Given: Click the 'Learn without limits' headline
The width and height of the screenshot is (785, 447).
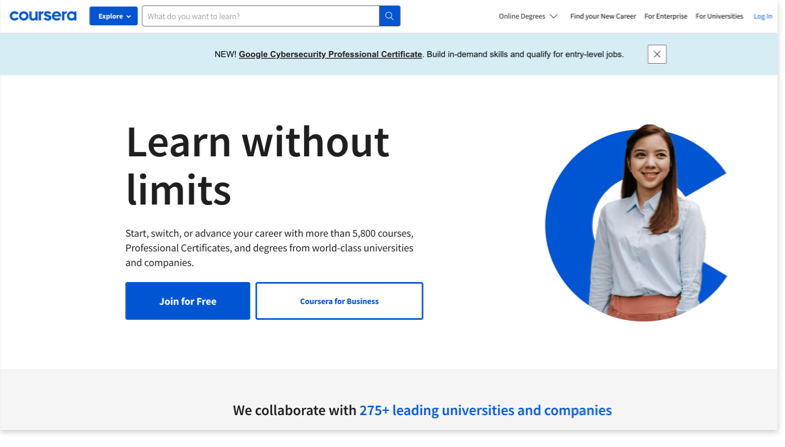Looking at the screenshot, I should pyautogui.click(x=257, y=165).
